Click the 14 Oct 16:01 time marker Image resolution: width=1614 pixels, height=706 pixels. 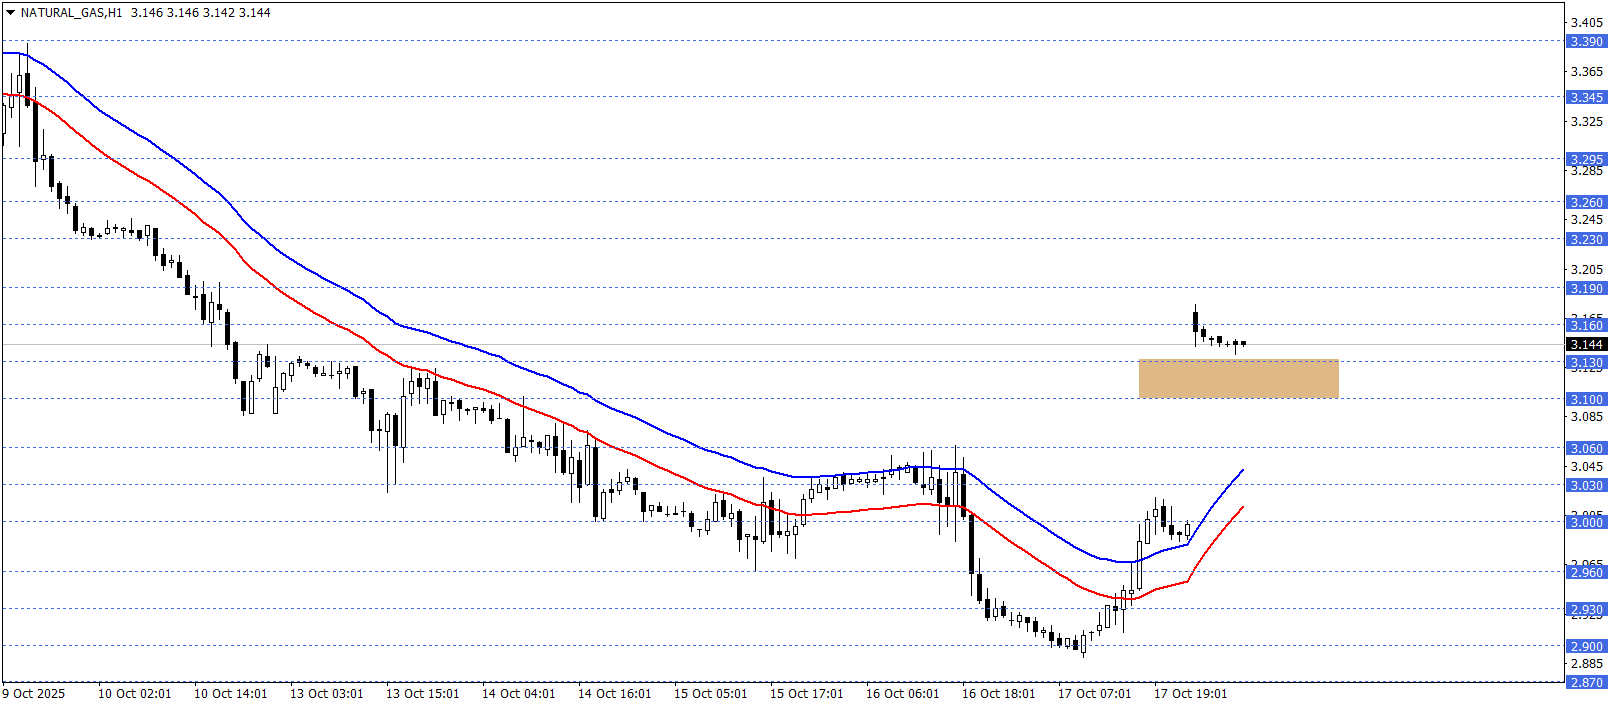614,694
